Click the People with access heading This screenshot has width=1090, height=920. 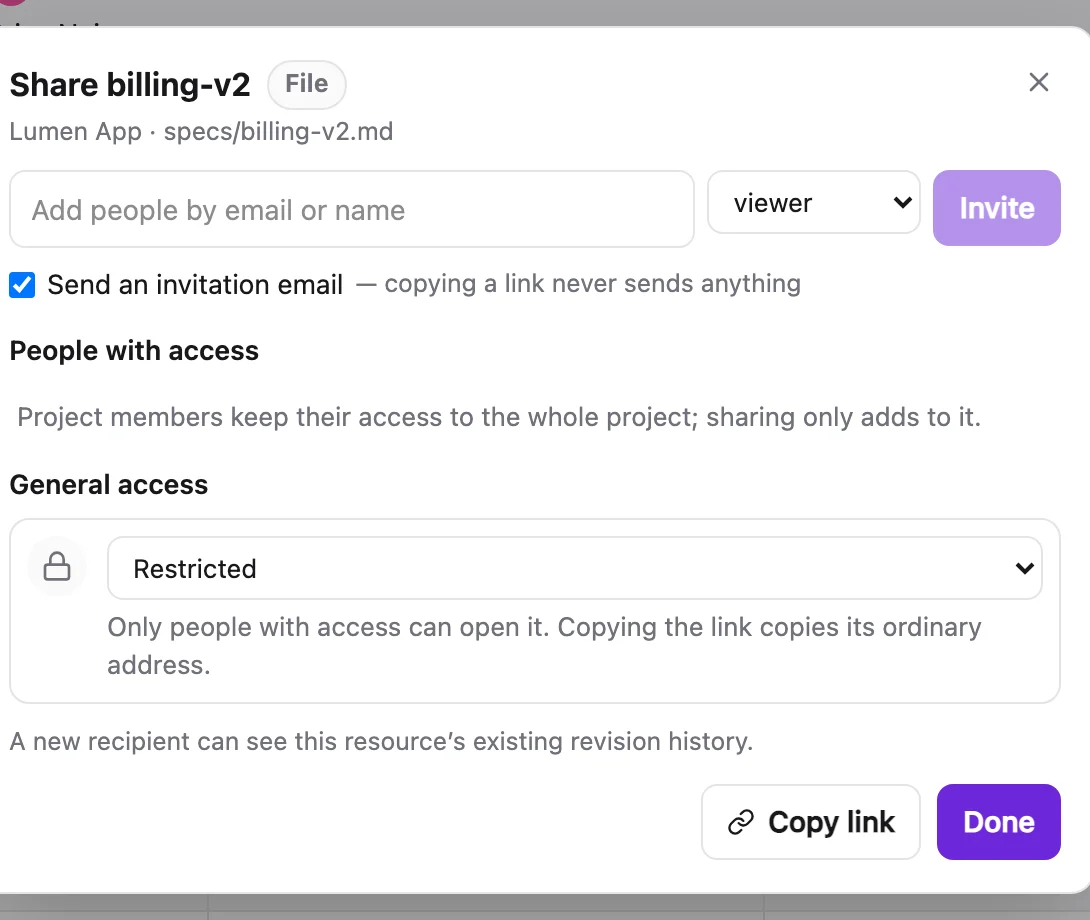[x=134, y=350]
